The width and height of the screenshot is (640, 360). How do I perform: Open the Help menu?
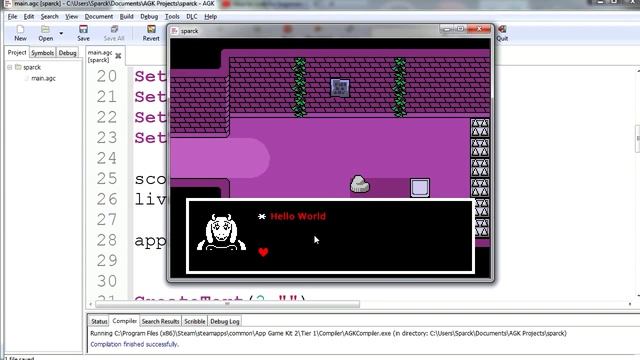211,17
